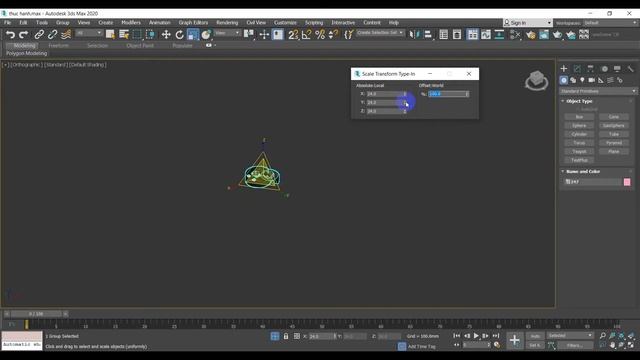
Task: Click the Box primitive button
Action: tap(579, 117)
